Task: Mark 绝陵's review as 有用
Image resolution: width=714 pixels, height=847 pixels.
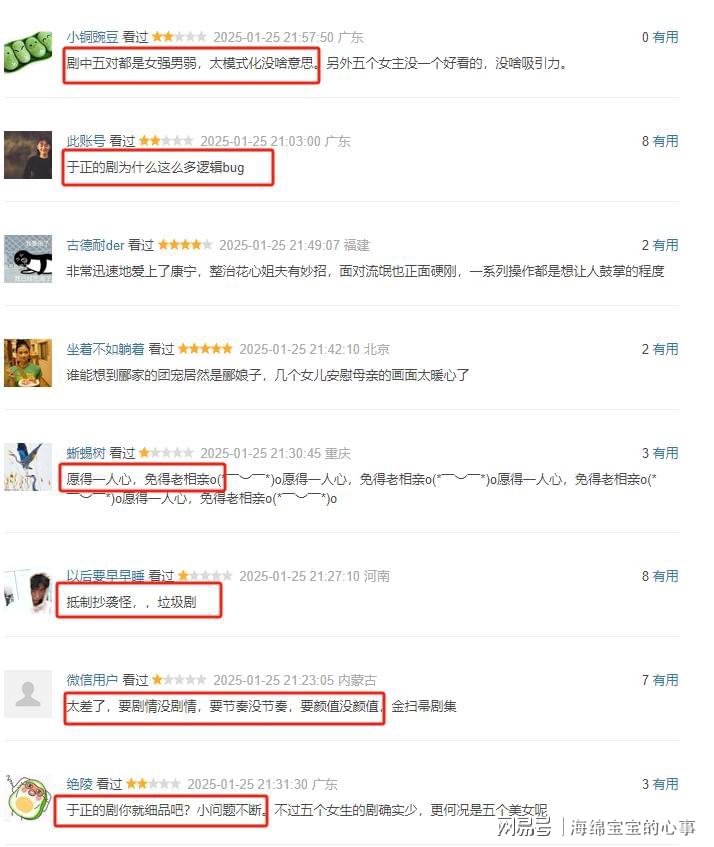Action: click(665, 784)
